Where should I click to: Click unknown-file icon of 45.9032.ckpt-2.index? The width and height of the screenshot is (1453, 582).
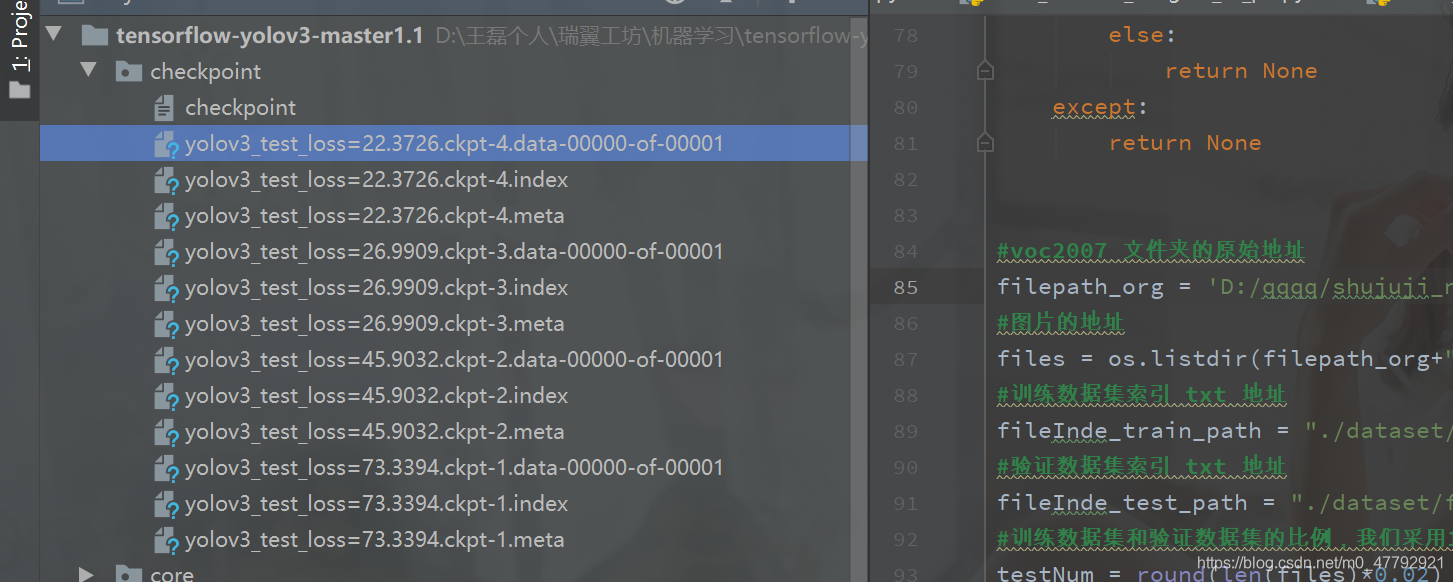point(166,397)
